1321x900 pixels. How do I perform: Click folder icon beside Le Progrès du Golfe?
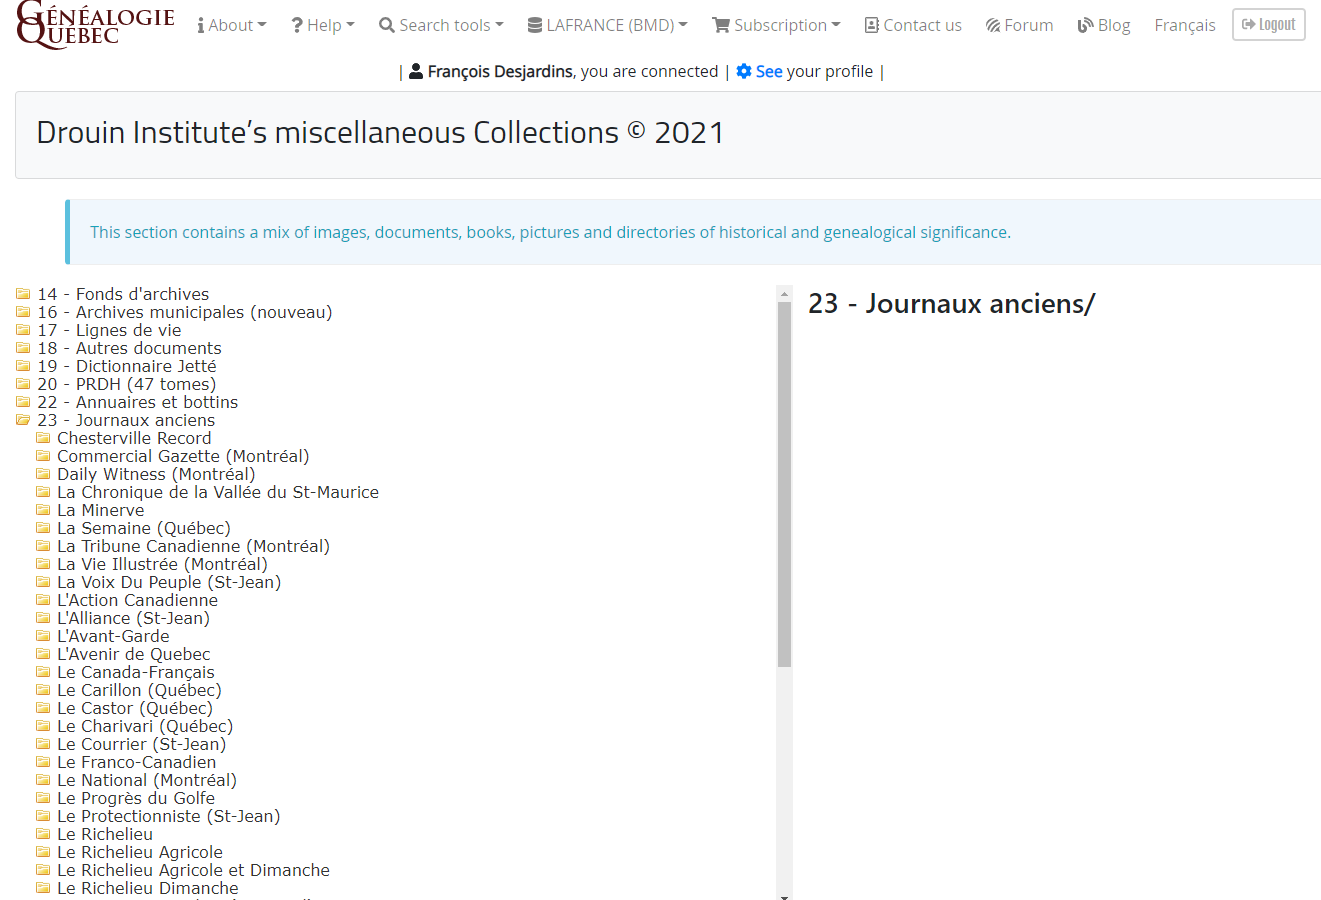43,798
